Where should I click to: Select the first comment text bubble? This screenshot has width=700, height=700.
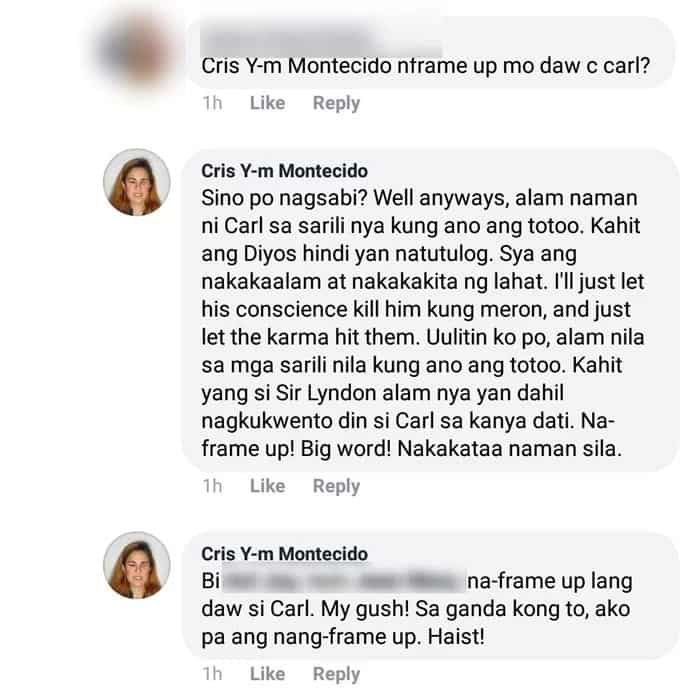click(431, 52)
